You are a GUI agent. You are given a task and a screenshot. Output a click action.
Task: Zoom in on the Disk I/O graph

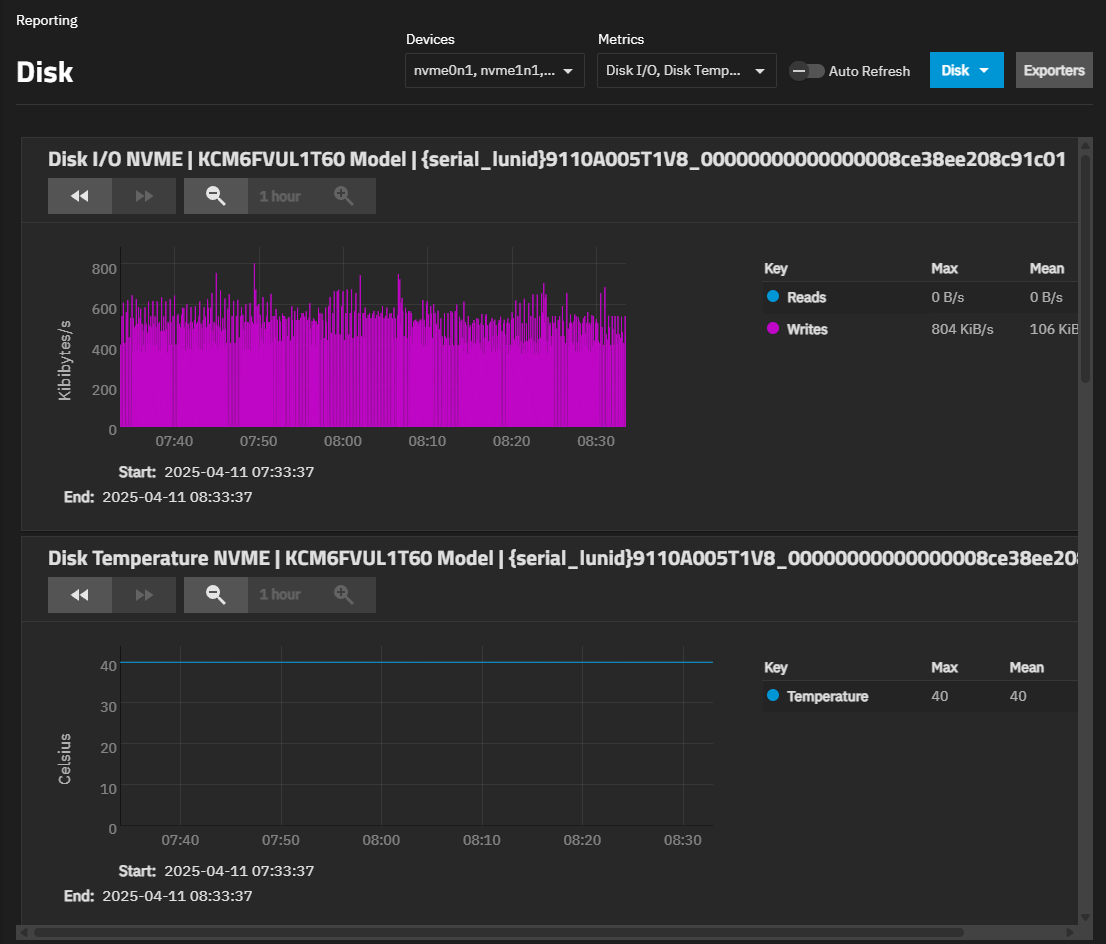point(345,196)
